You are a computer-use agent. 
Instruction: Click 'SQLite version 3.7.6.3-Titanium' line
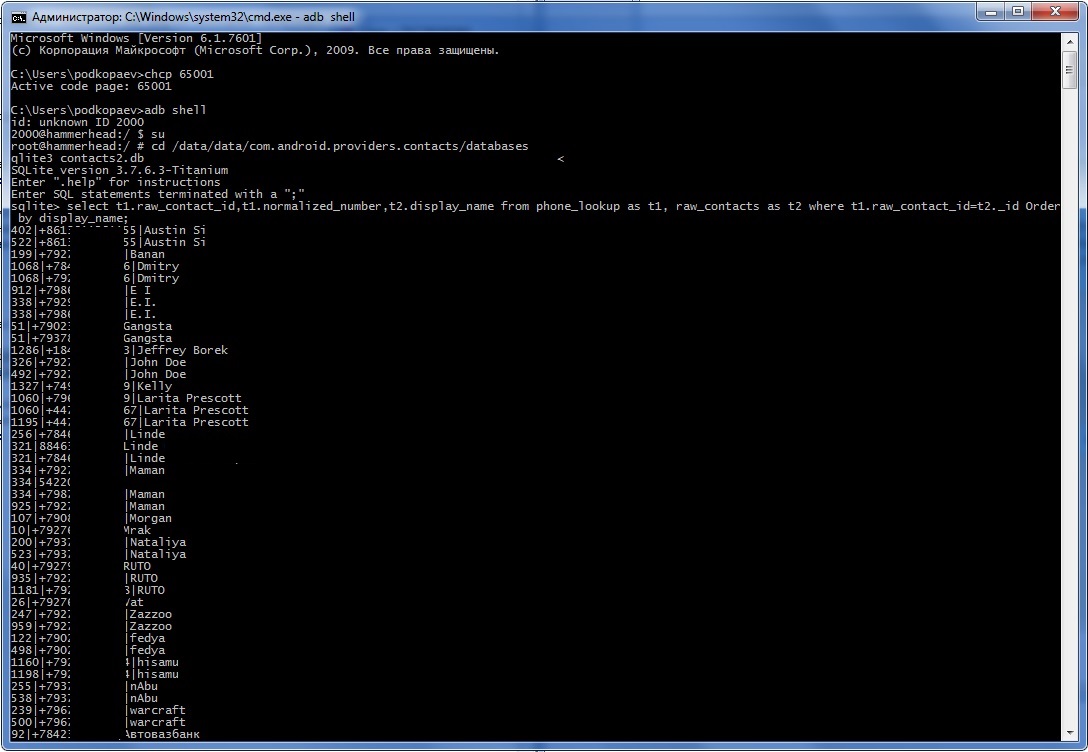[x=119, y=170]
